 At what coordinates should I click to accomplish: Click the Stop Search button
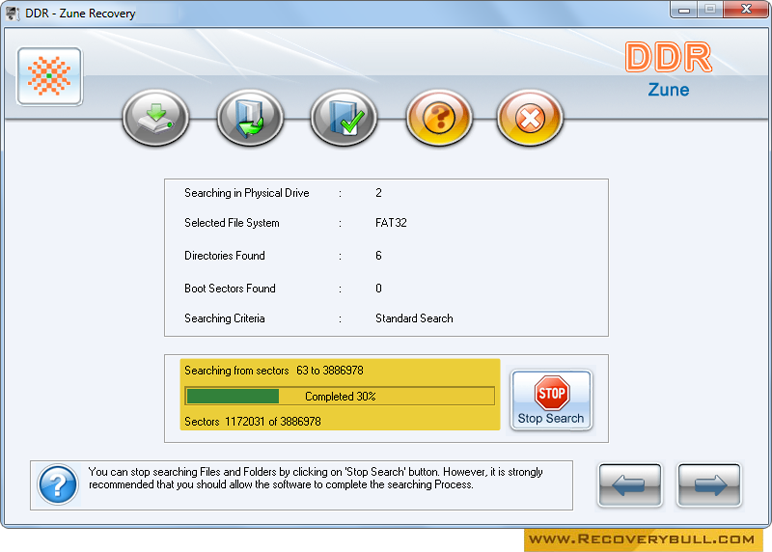coord(551,400)
